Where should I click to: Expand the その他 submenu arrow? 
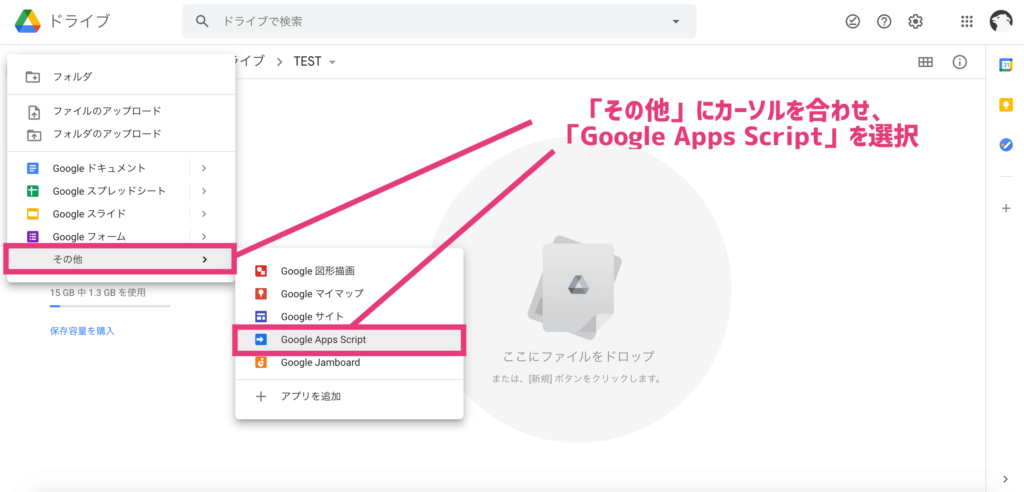click(x=204, y=259)
